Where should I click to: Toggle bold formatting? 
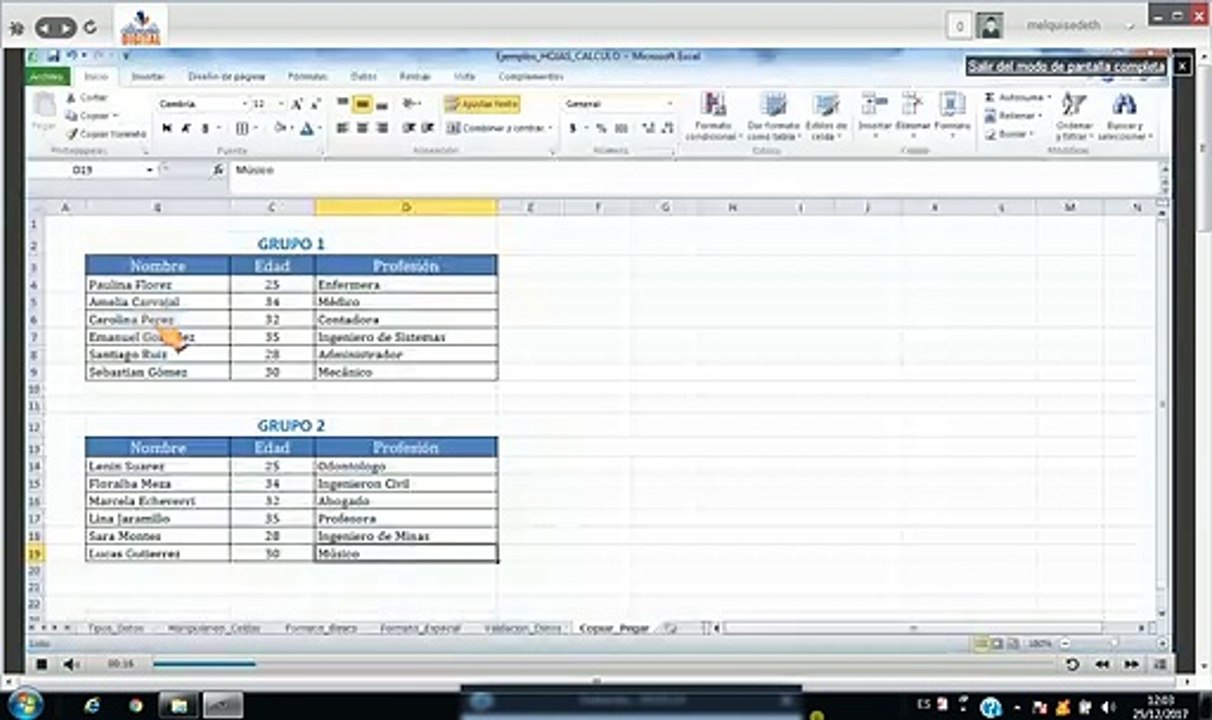tap(167, 128)
